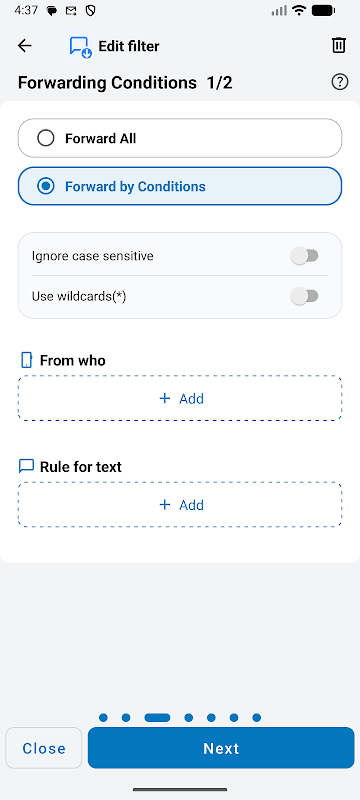Go to Next step

[x=221, y=748]
